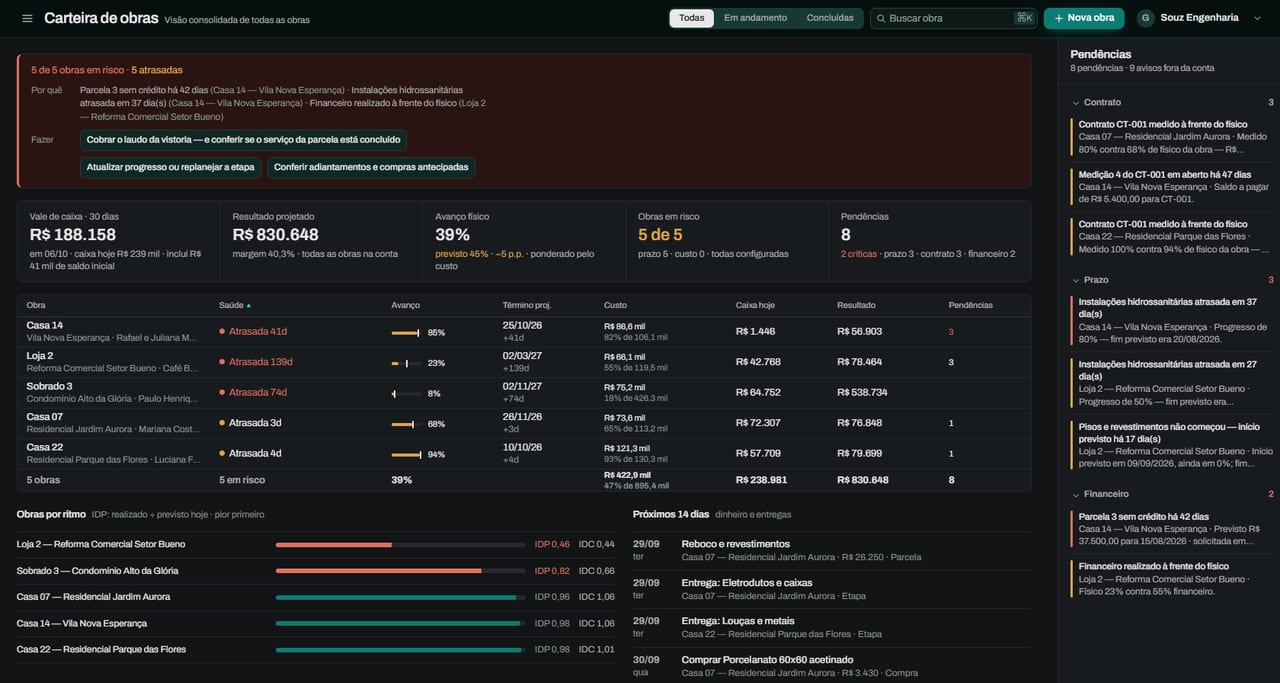Image resolution: width=1280 pixels, height=683 pixels.
Task: Collapse the Financeiro pendências section
Action: click(x=1075, y=494)
